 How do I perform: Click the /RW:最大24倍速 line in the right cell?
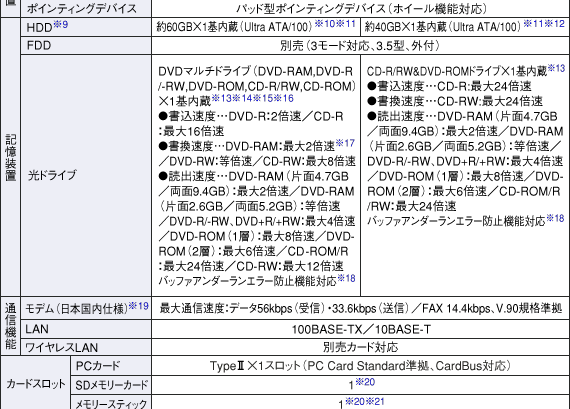point(411,206)
